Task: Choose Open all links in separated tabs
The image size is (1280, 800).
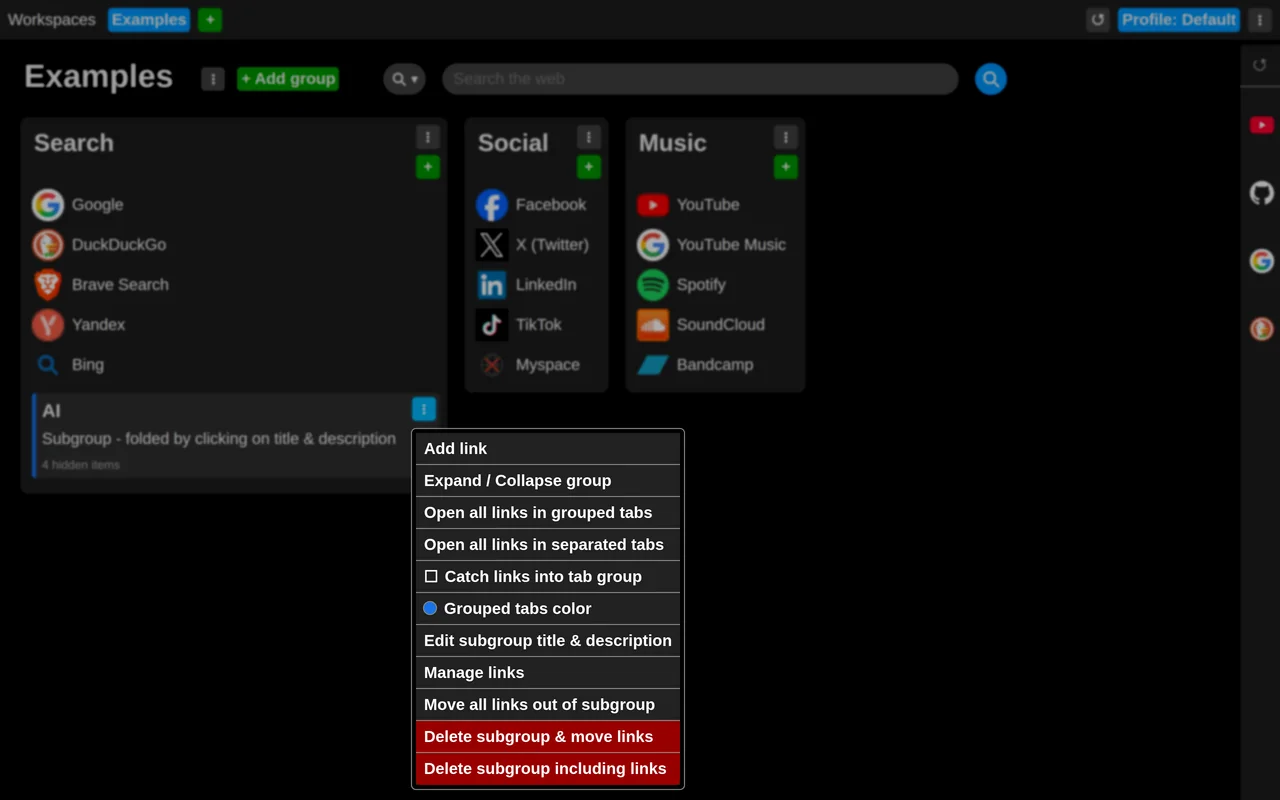Action: (x=548, y=545)
